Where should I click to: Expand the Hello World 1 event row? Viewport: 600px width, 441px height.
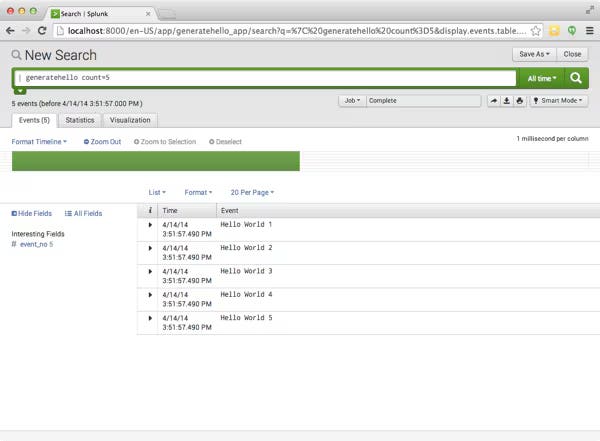[150, 225]
